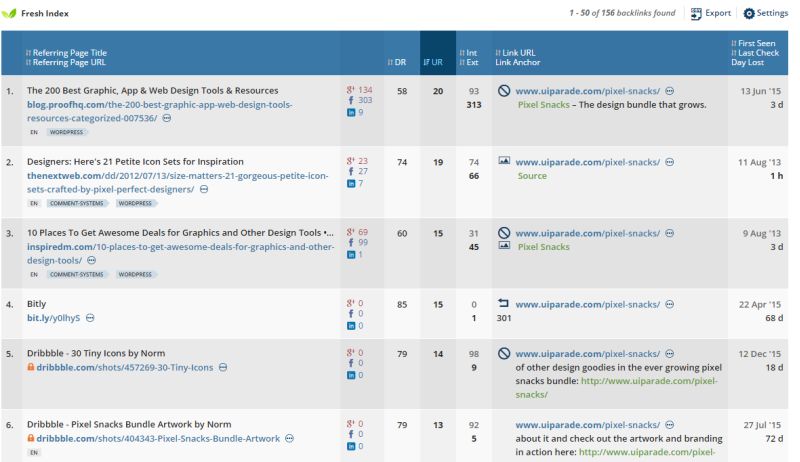
Task: Sort by Link URL column header
Action: pyautogui.click(x=515, y=53)
